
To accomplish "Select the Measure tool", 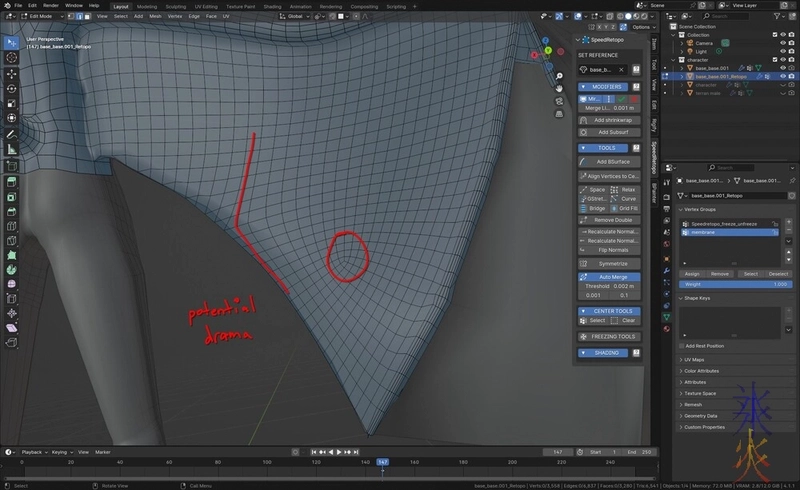I will (x=11, y=149).
